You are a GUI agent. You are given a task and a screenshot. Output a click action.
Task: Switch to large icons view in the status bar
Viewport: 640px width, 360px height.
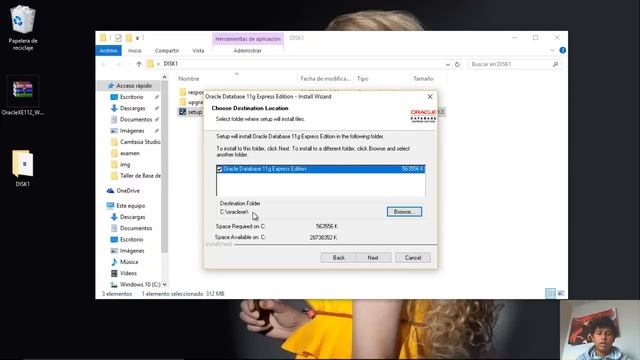(561, 293)
